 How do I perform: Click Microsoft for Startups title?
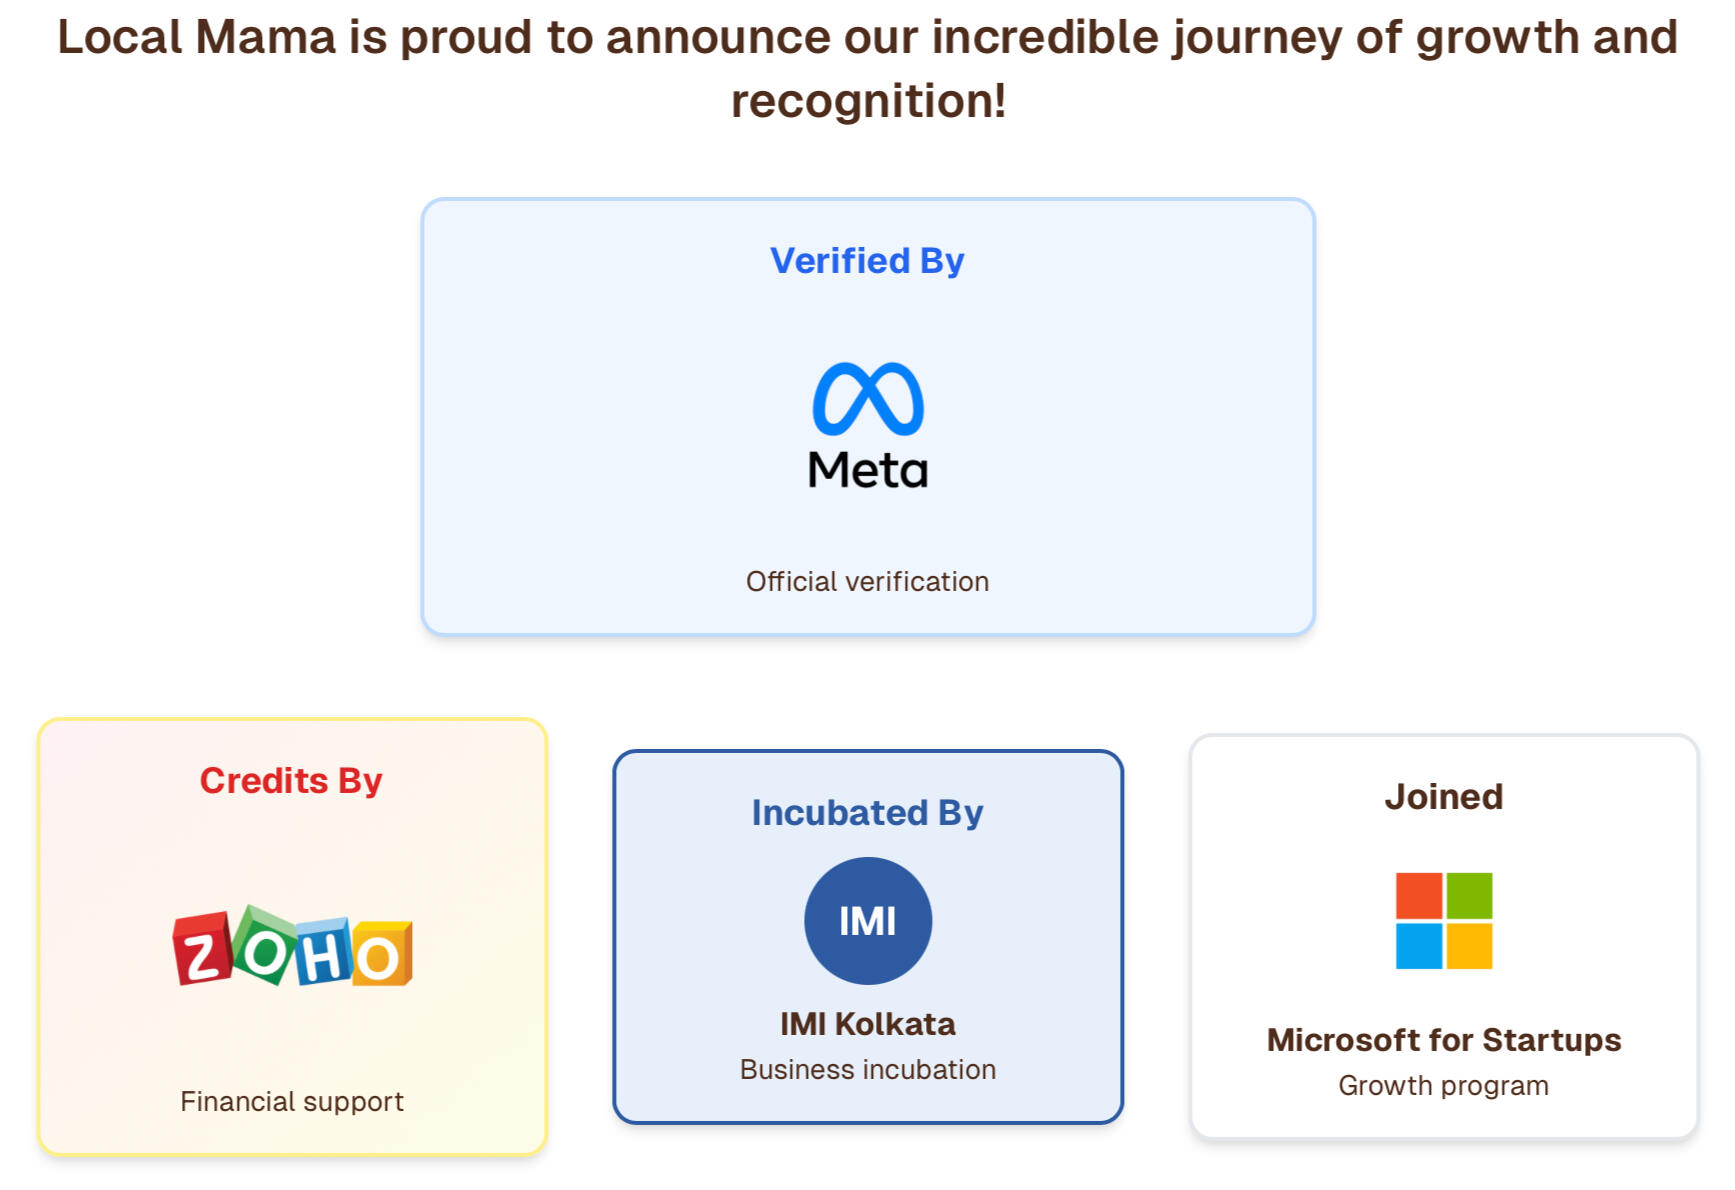(1443, 1040)
